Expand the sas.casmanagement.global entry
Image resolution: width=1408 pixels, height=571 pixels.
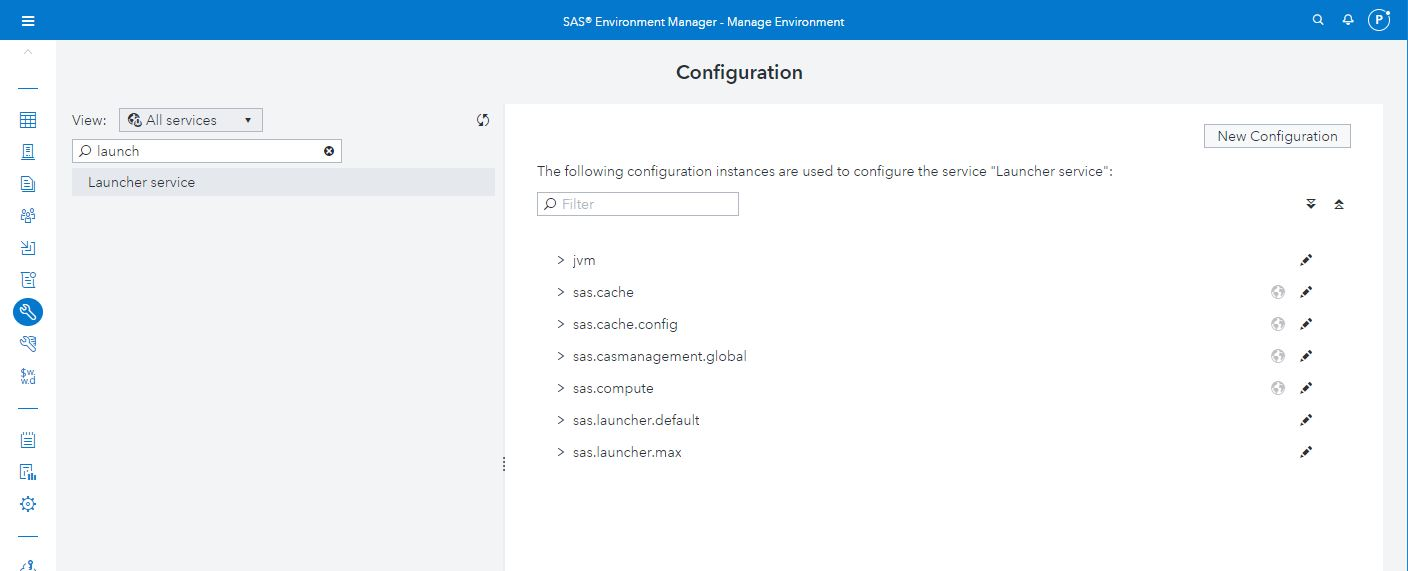561,356
